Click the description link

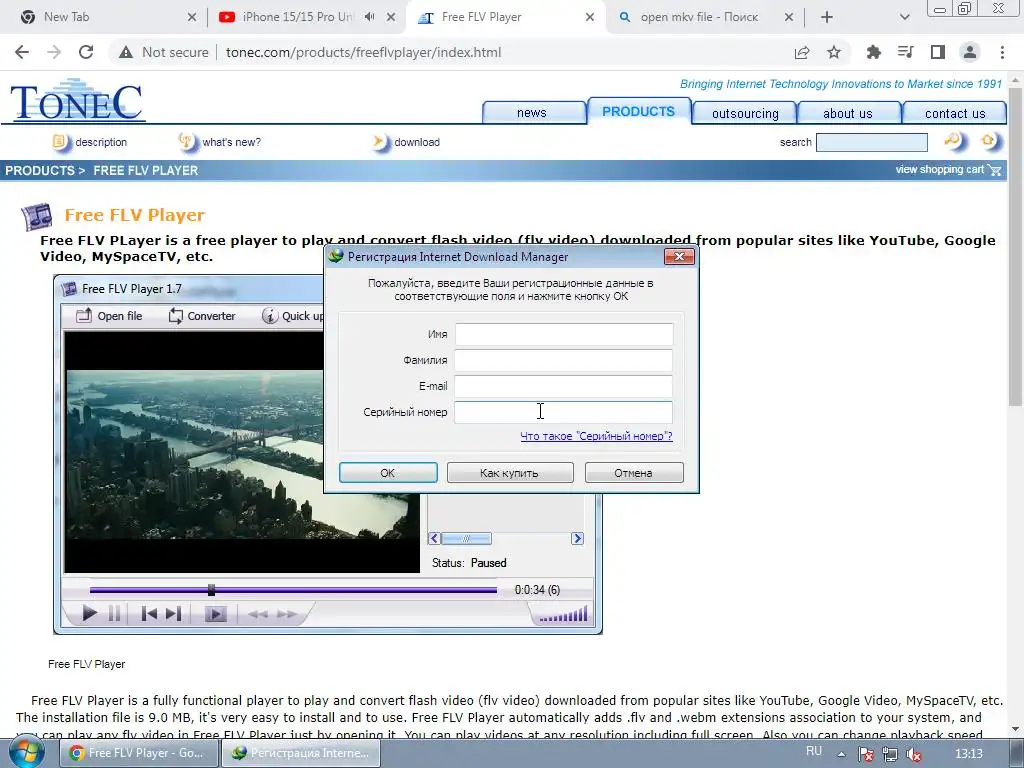click(101, 142)
